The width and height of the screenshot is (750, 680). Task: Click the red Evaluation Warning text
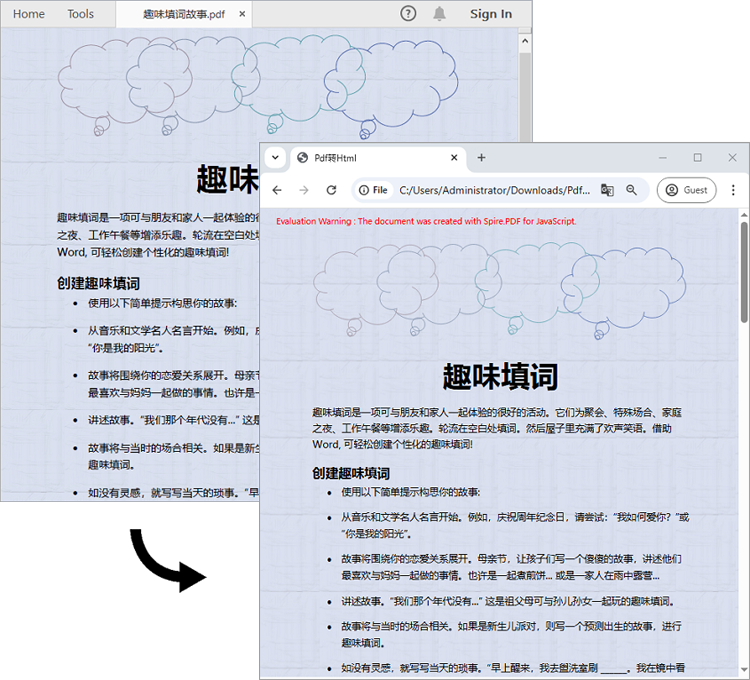426,221
